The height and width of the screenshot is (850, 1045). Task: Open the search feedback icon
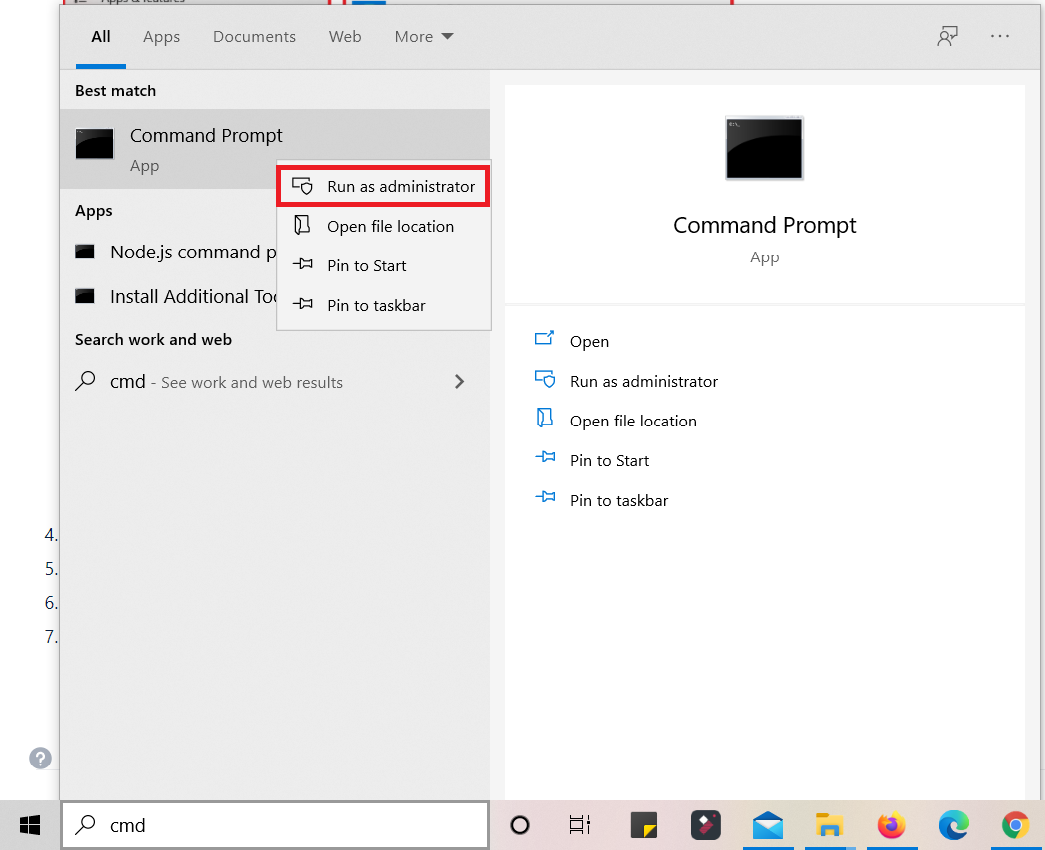click(x=947, y=37)
